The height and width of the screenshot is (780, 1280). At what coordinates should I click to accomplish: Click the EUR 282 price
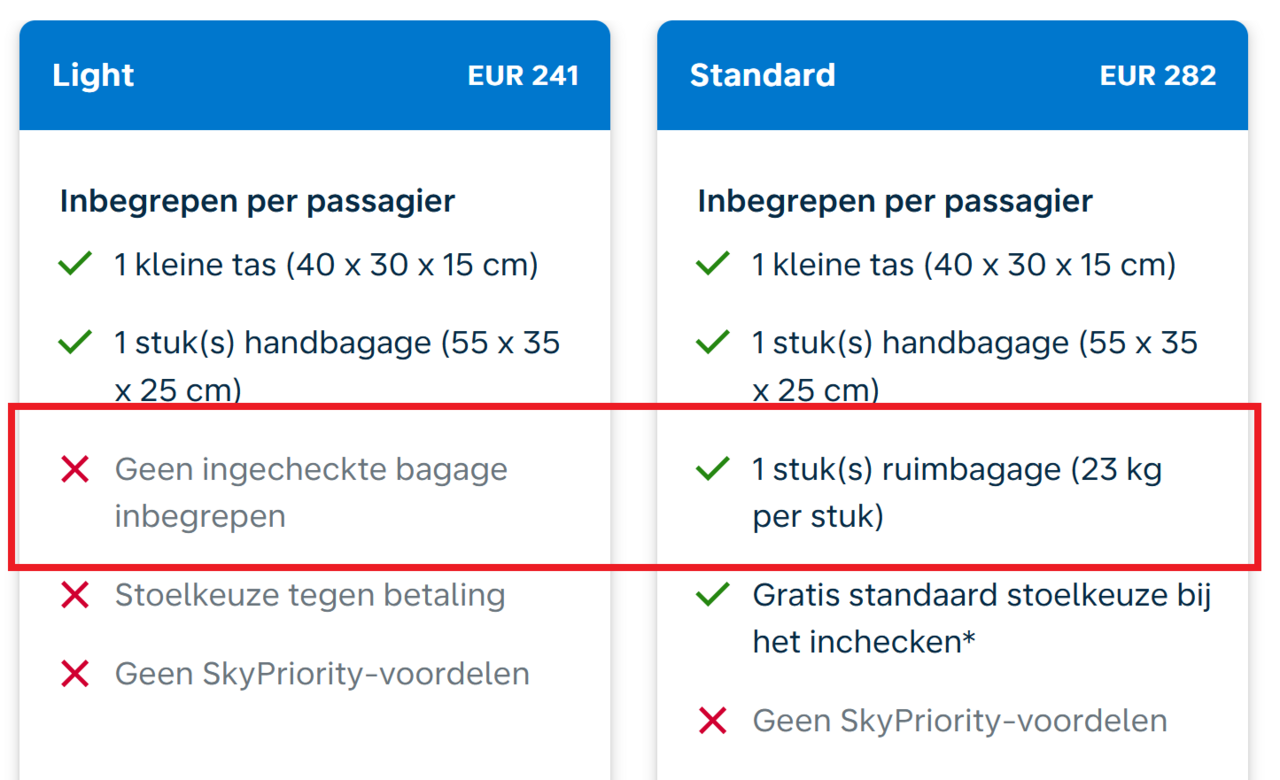click(x=1157, y=76)
